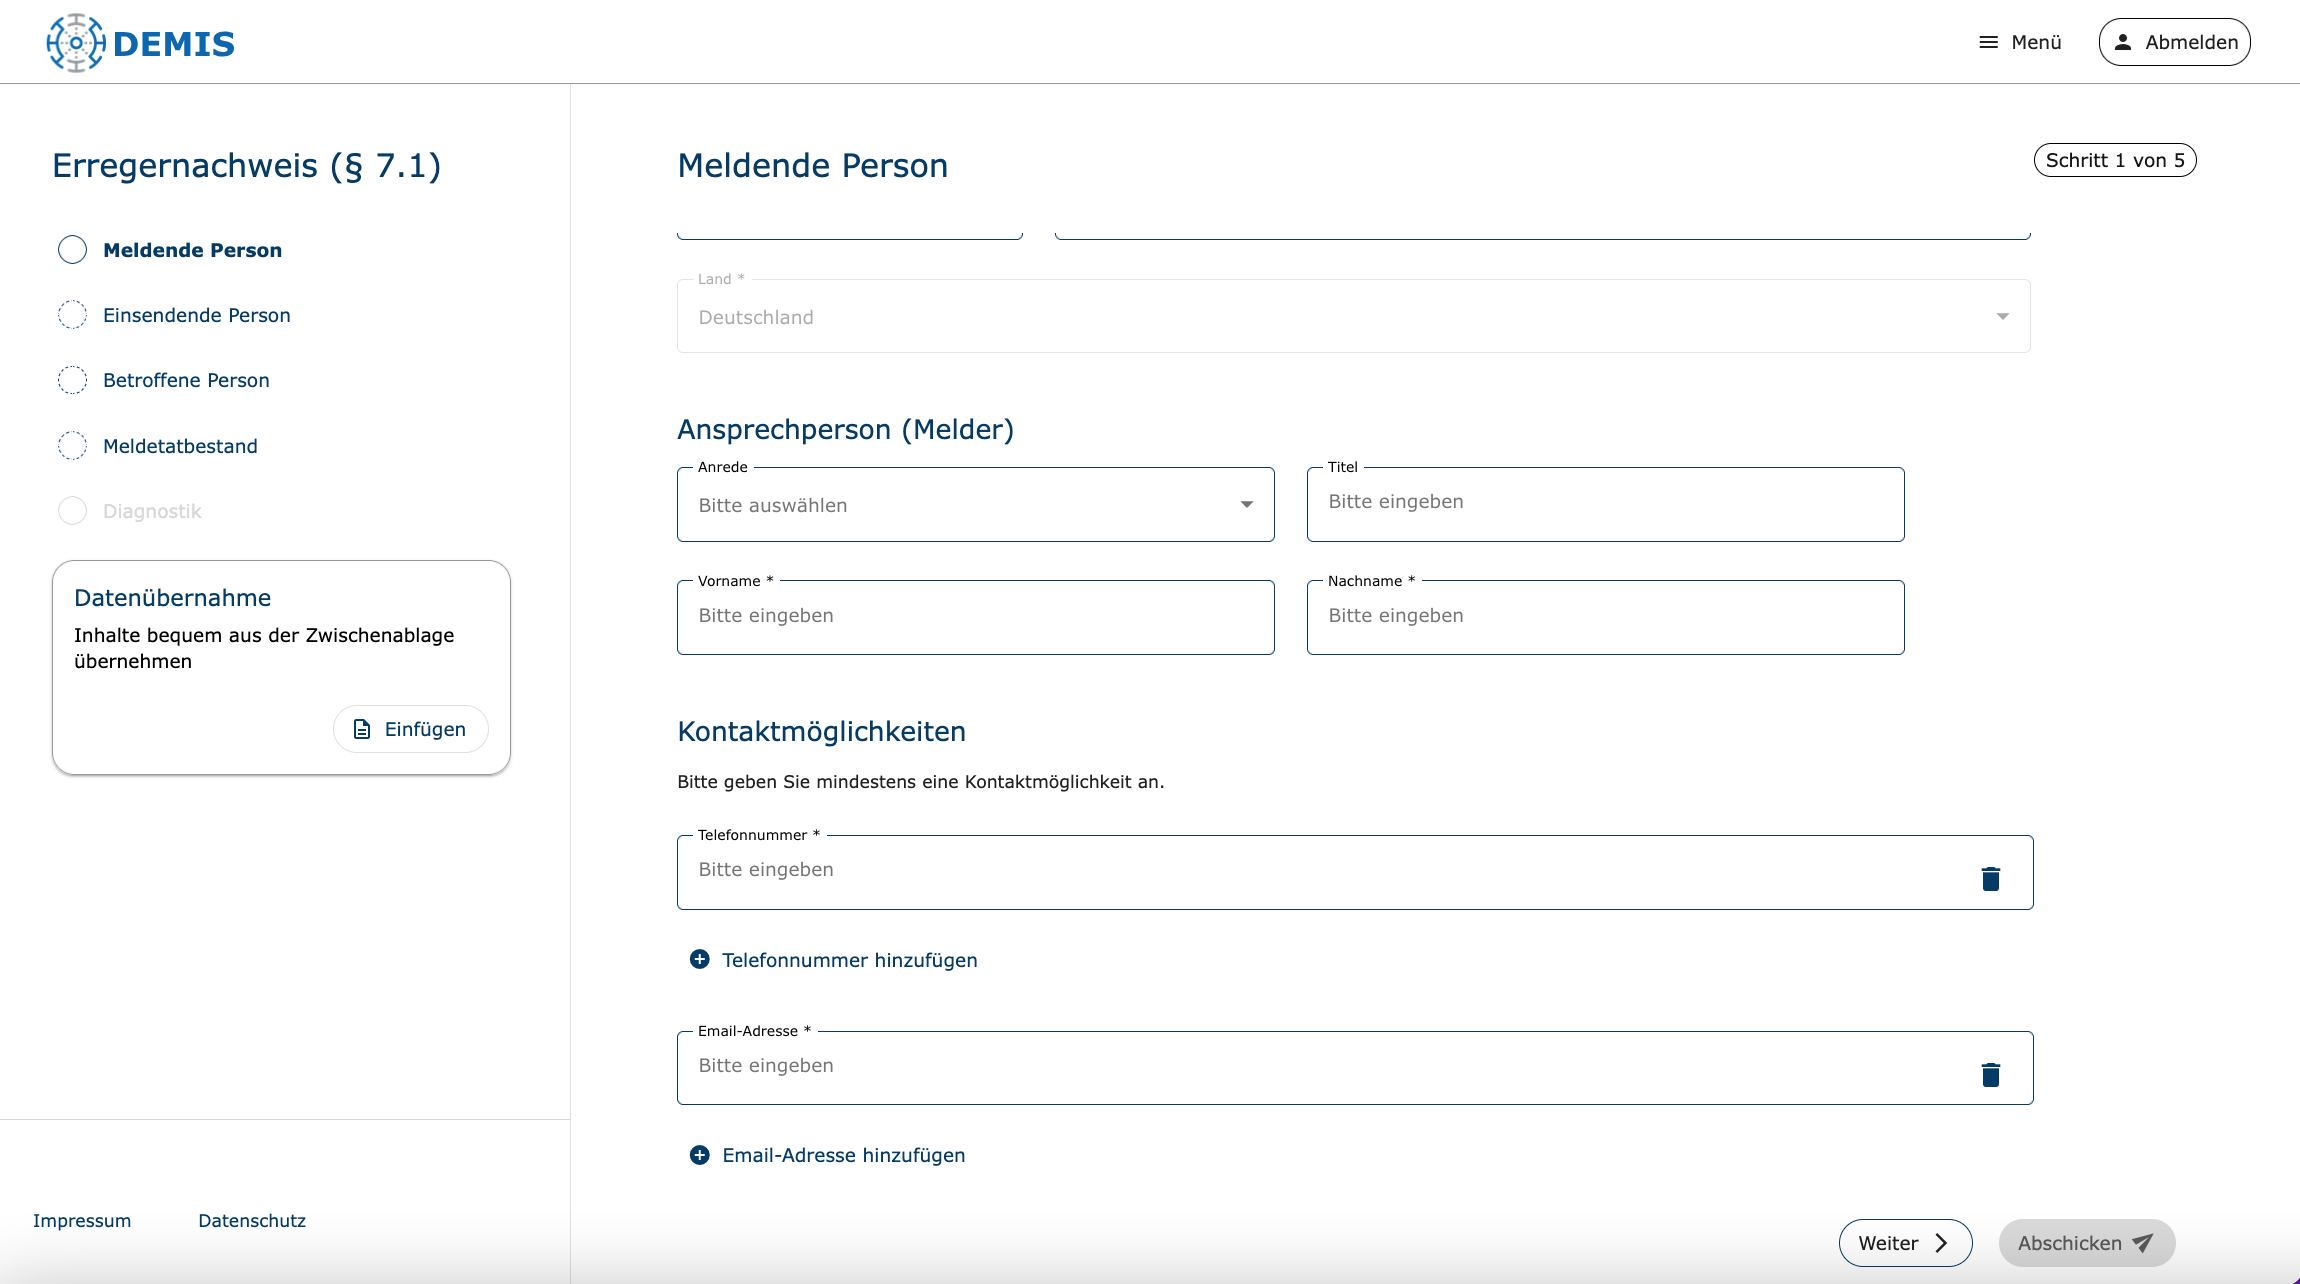Open the Anrede dropdown
Viewport: 2300px width, 1284px height.
click(x=975, y=505)
